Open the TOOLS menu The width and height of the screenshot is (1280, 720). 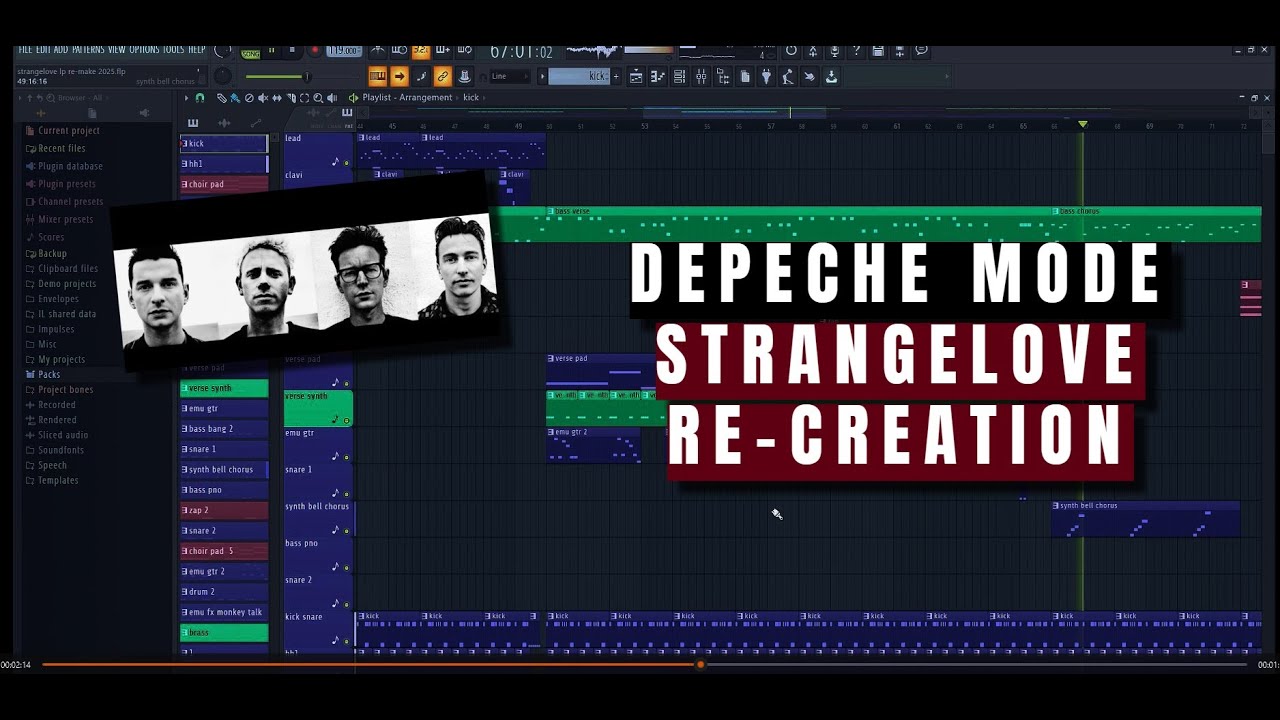(x=174, y=49)
